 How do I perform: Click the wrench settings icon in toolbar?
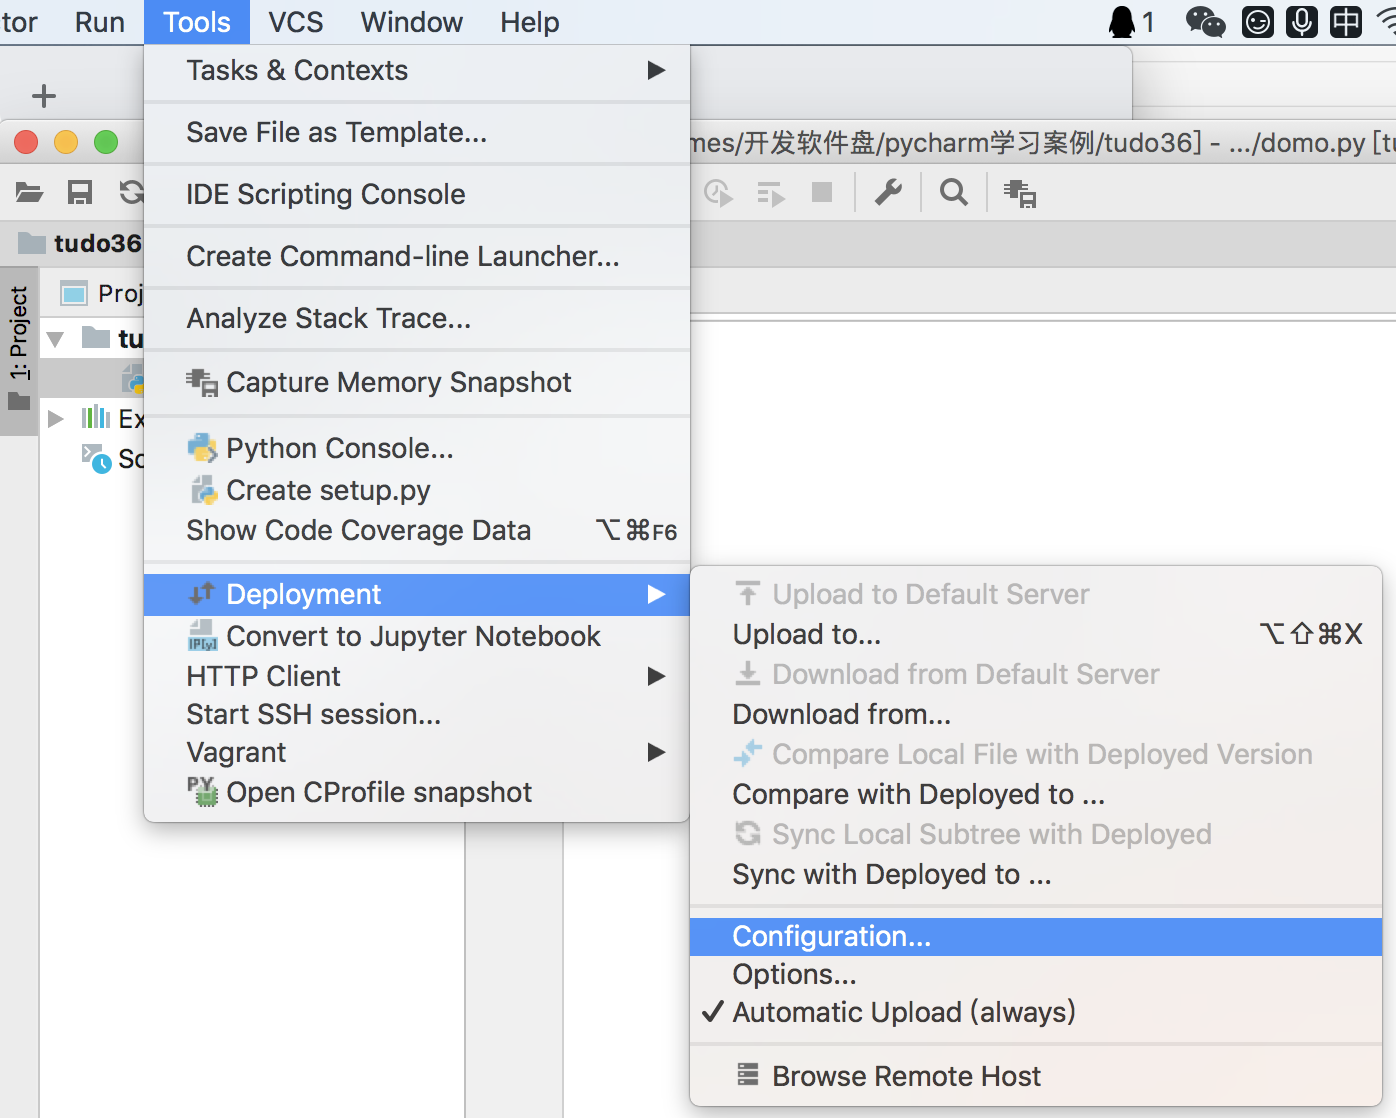[x=888, y=192]
